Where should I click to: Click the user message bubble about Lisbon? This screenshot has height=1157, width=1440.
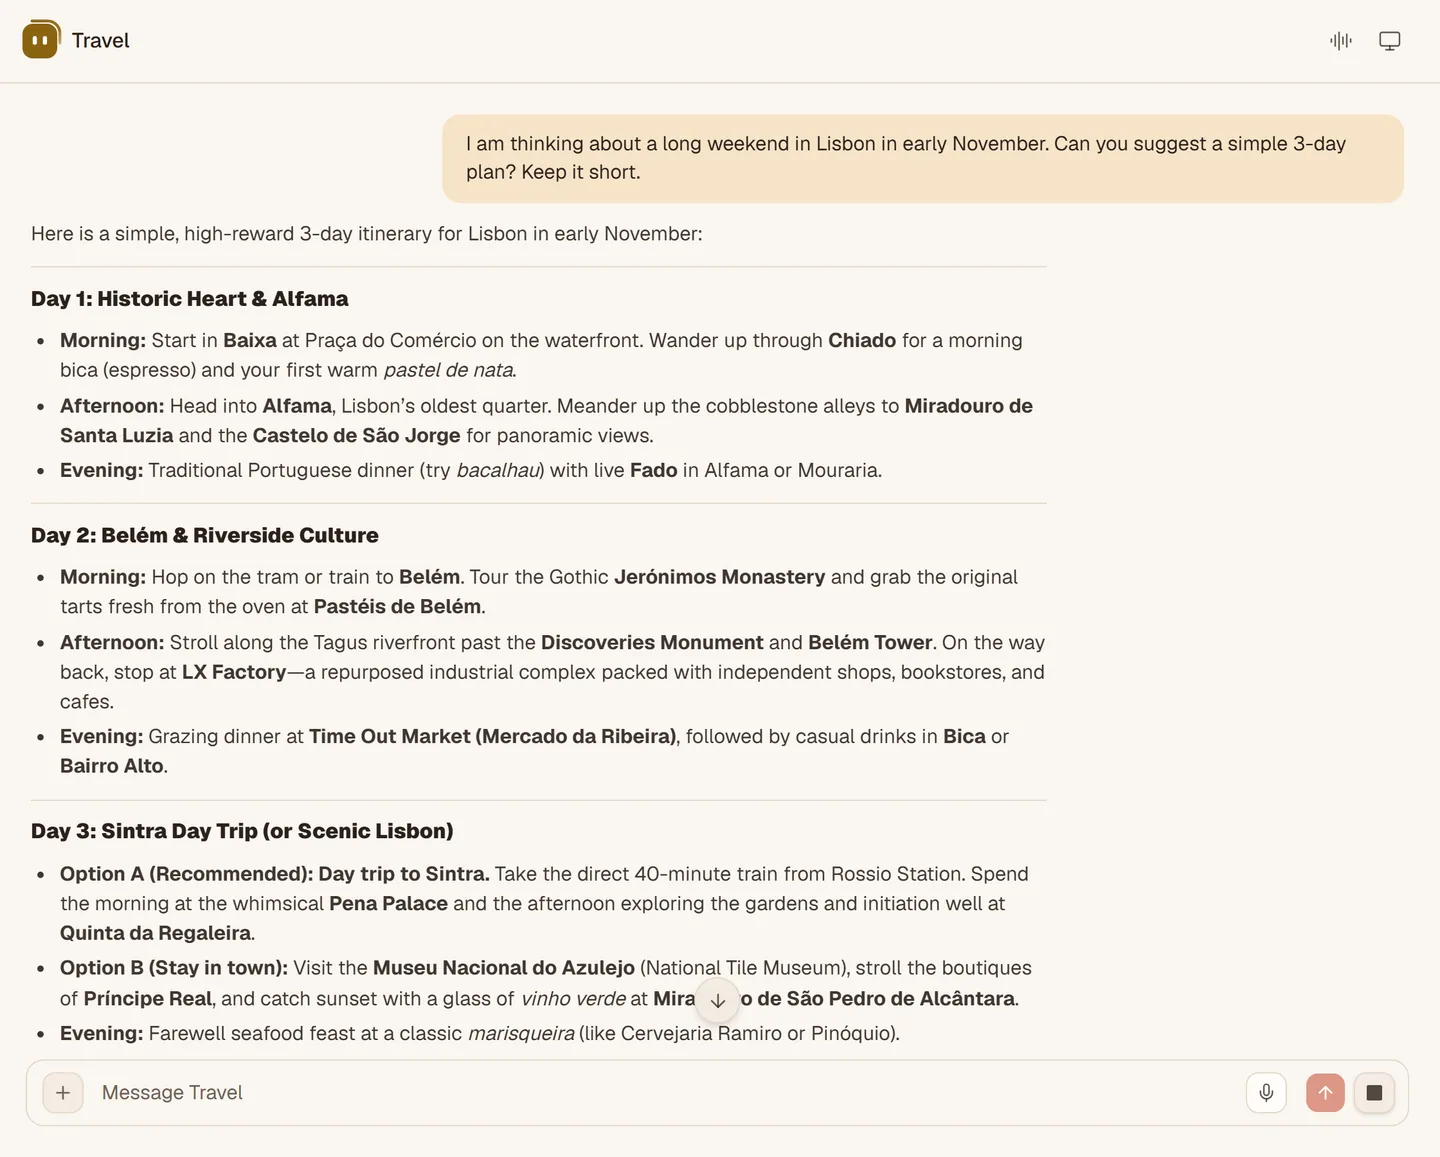[923, 158]
